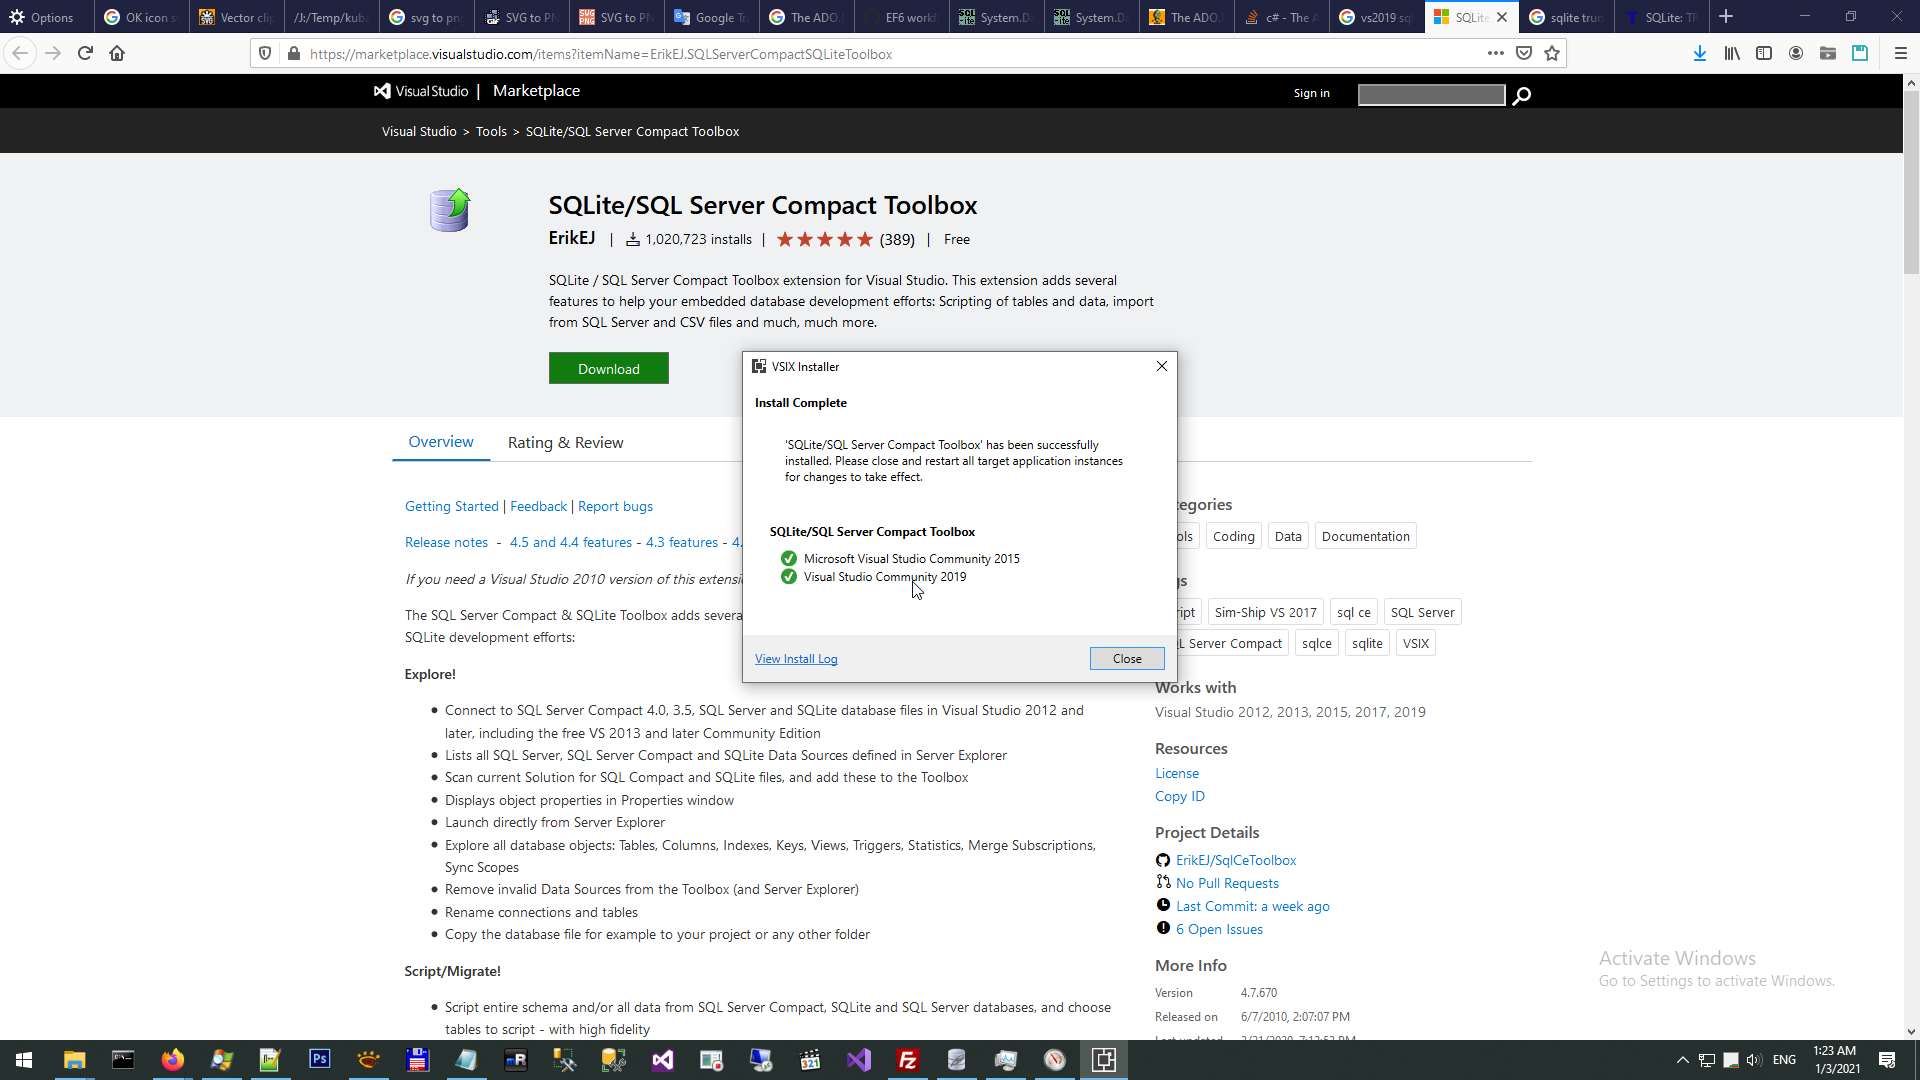The width and height of the screenshot is (1920, 1080).
Task: Switch to Rating & Review tab
Action: pyautogui.click(x=565, y=443)
